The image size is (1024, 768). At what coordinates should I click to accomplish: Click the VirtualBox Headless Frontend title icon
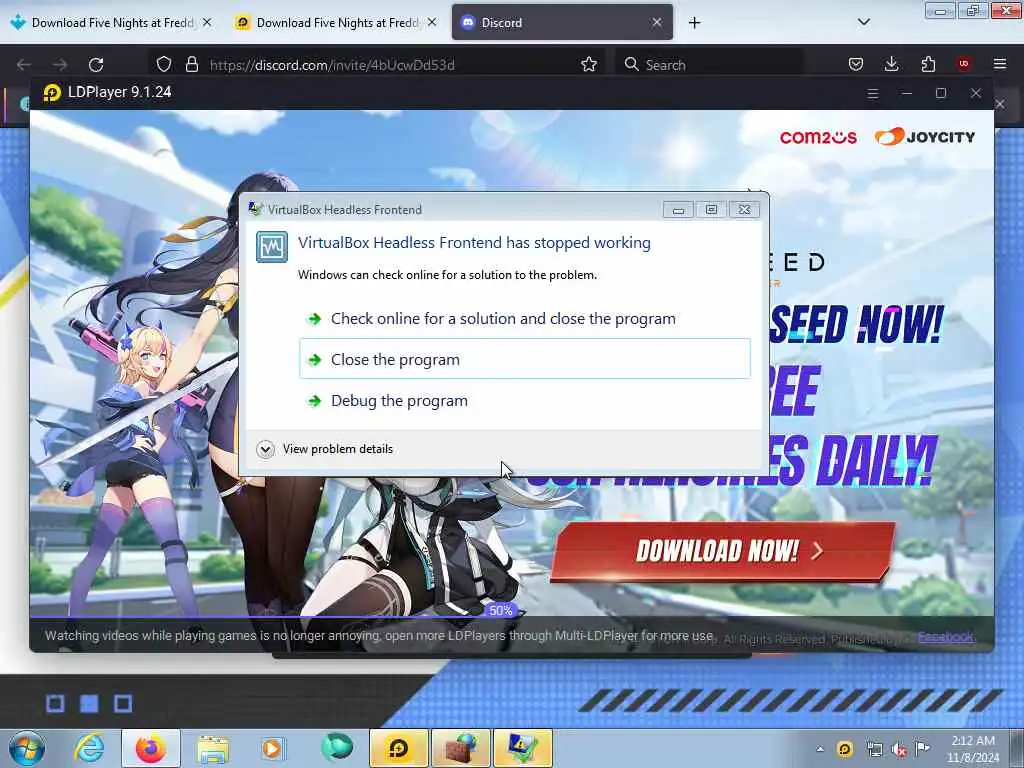click(255, 209)
